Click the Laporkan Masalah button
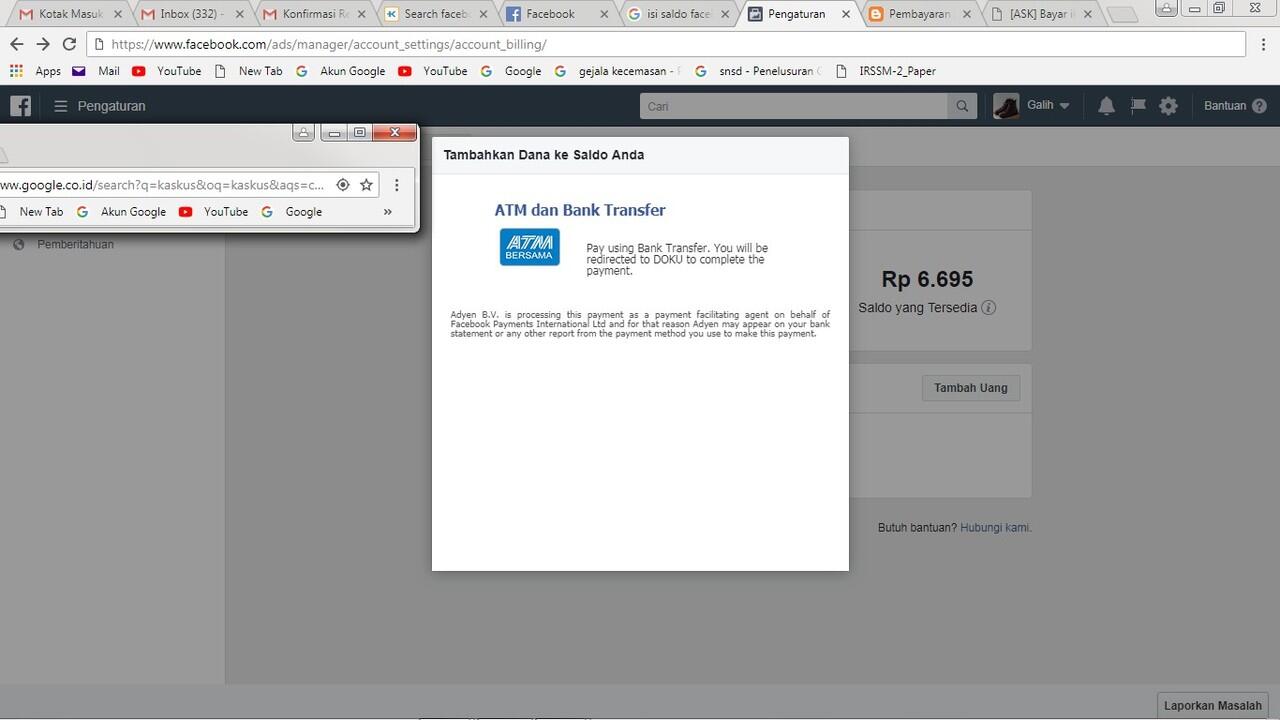The image size is (1280, 720). [1213, 706]
